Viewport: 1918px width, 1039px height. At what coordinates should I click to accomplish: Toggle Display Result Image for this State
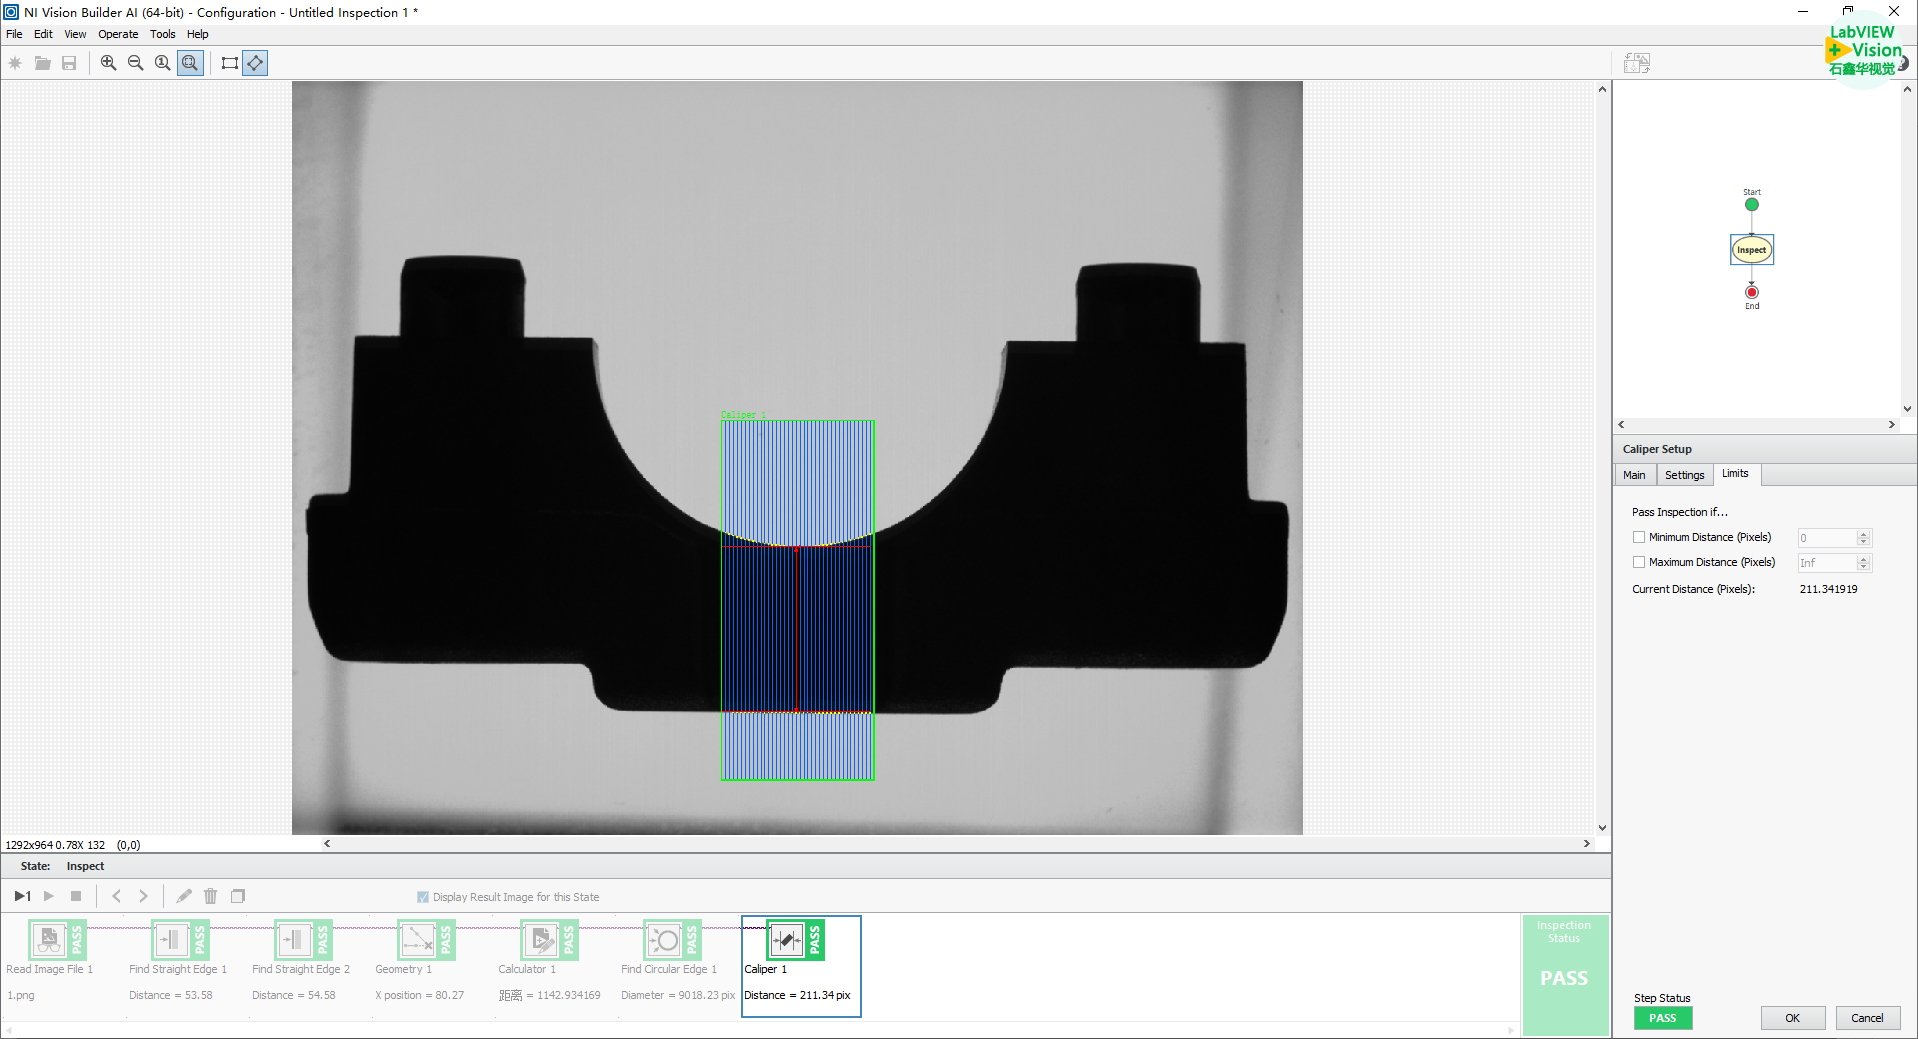(x=423, y=897)
